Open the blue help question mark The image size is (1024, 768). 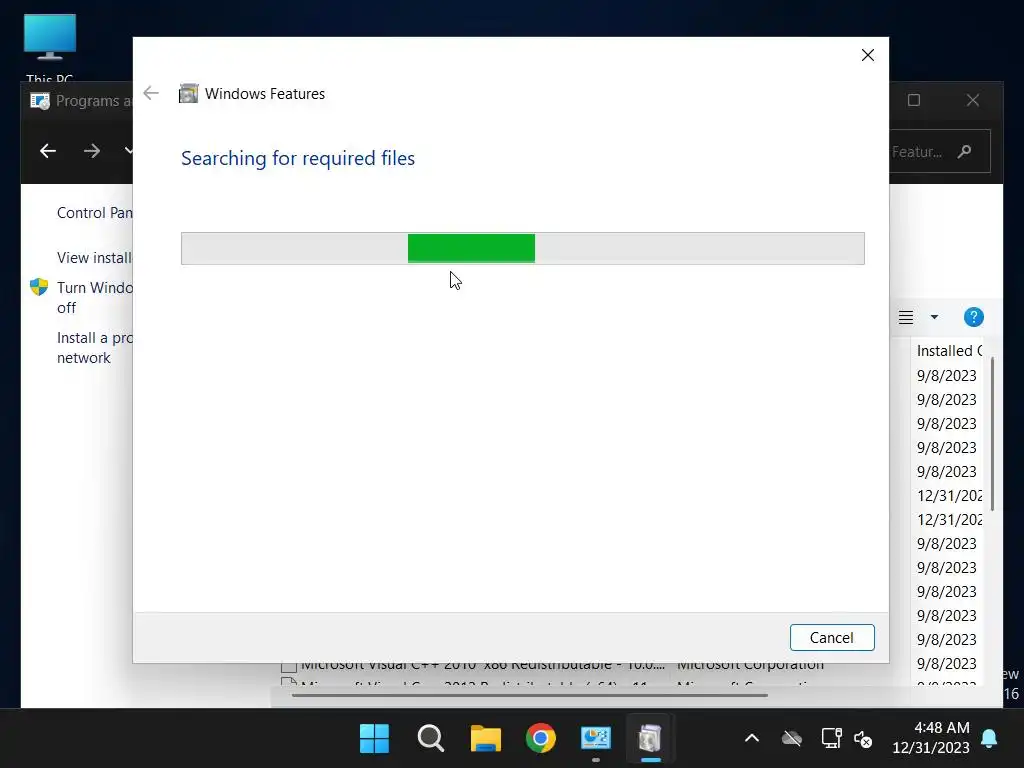point(973,317)
